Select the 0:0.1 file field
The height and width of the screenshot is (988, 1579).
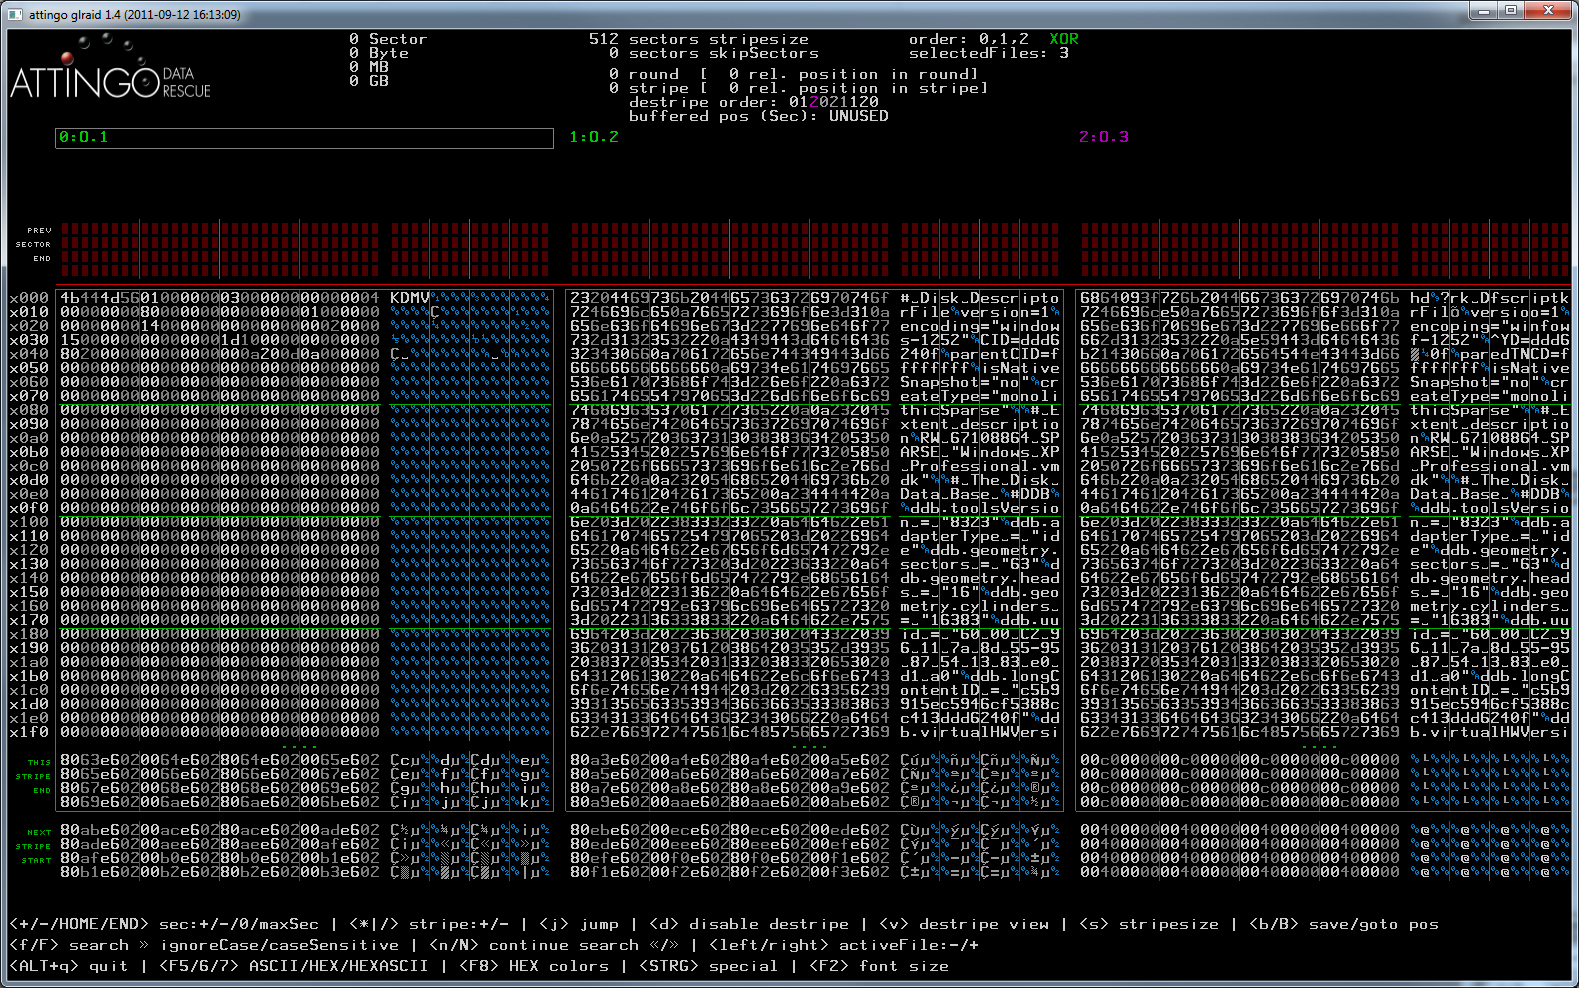pos(304,138)
